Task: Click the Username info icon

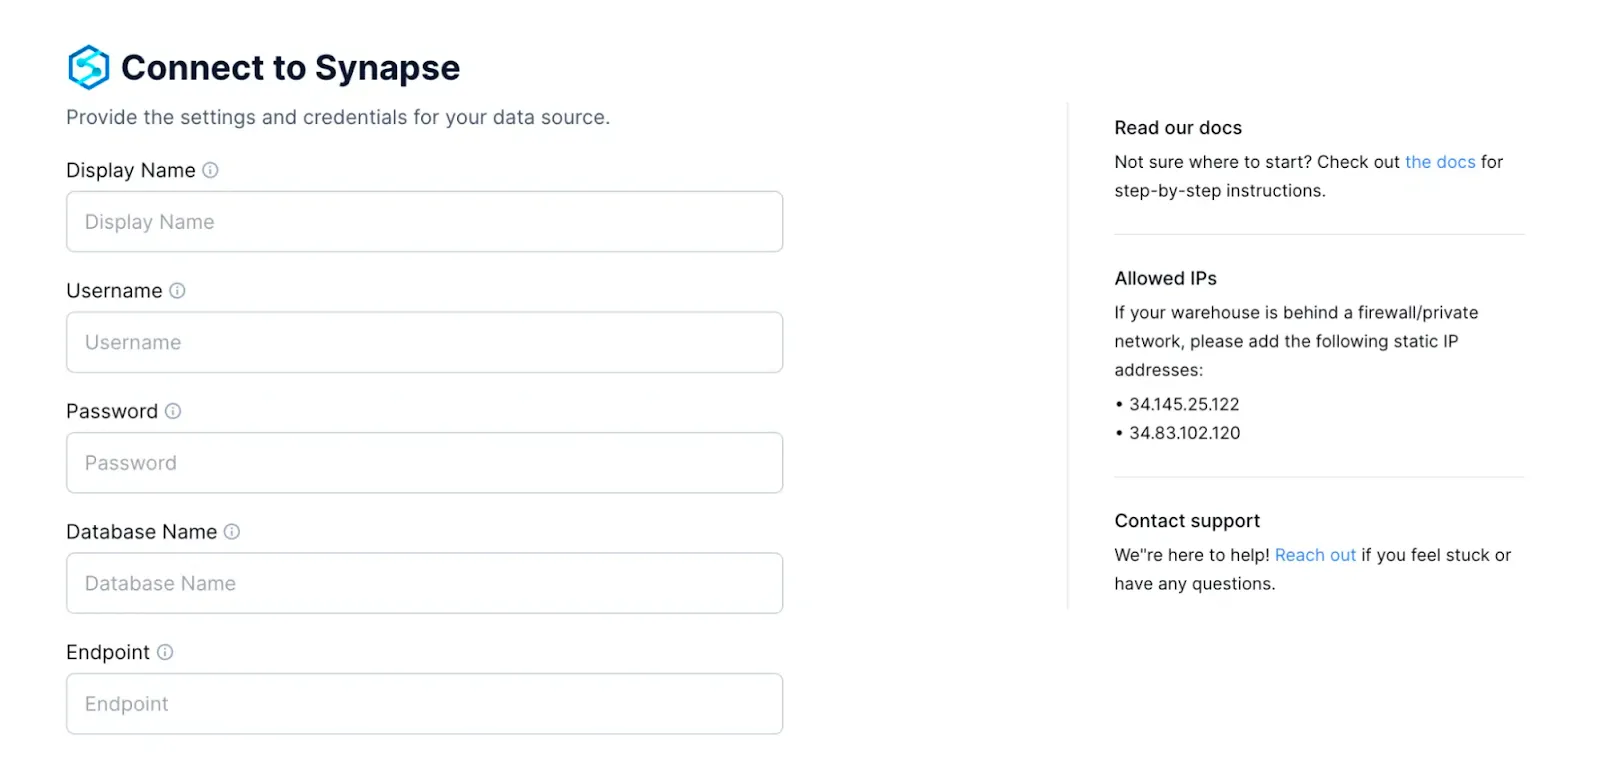Action: (177, 291)
